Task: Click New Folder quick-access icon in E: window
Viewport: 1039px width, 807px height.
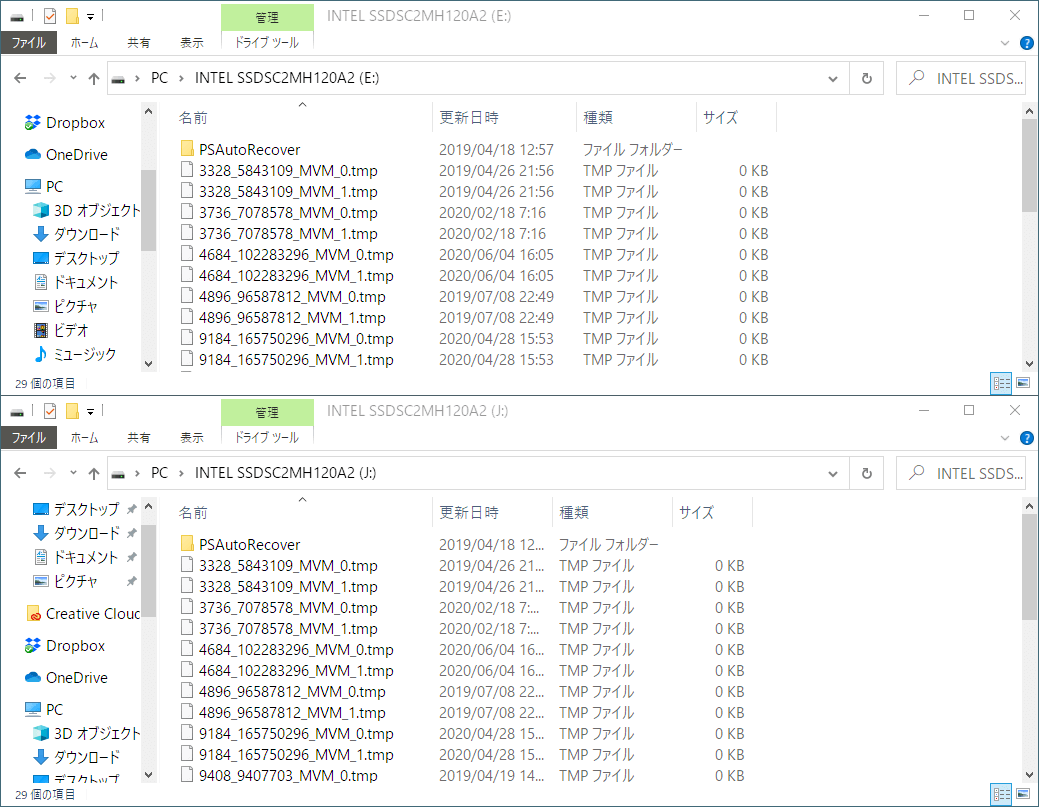Action: pyautogui.click(x=72, y=16)
